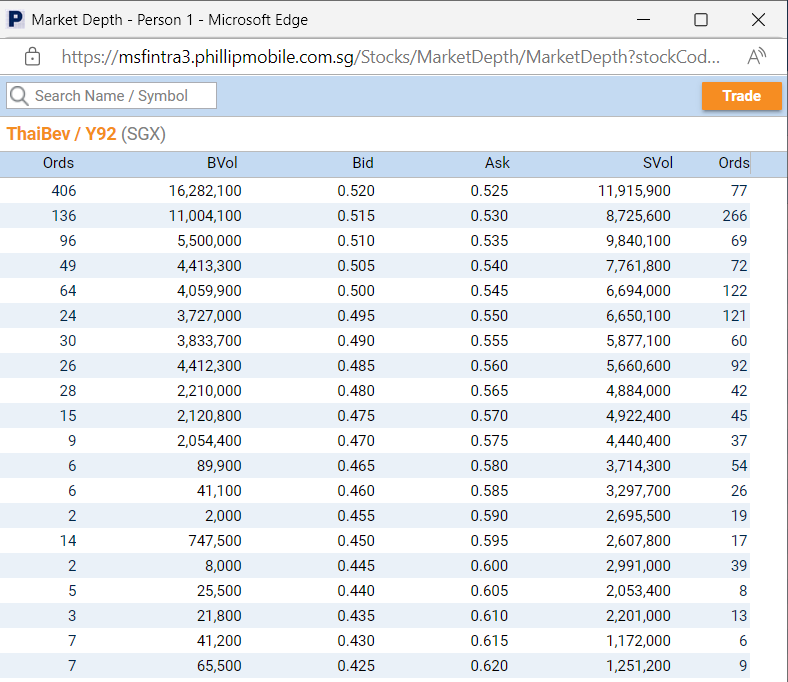Screen dimensions: 788x682
Task: Select ask price 0.525
Action: [489, 190]
